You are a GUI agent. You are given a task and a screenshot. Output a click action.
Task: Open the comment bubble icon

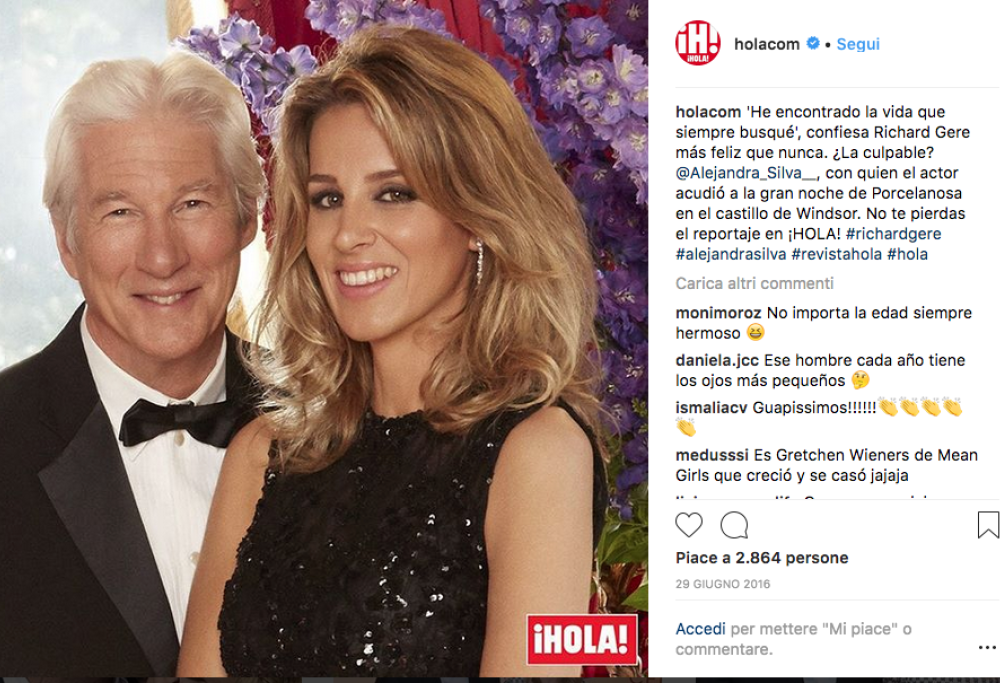coord(734,525)
